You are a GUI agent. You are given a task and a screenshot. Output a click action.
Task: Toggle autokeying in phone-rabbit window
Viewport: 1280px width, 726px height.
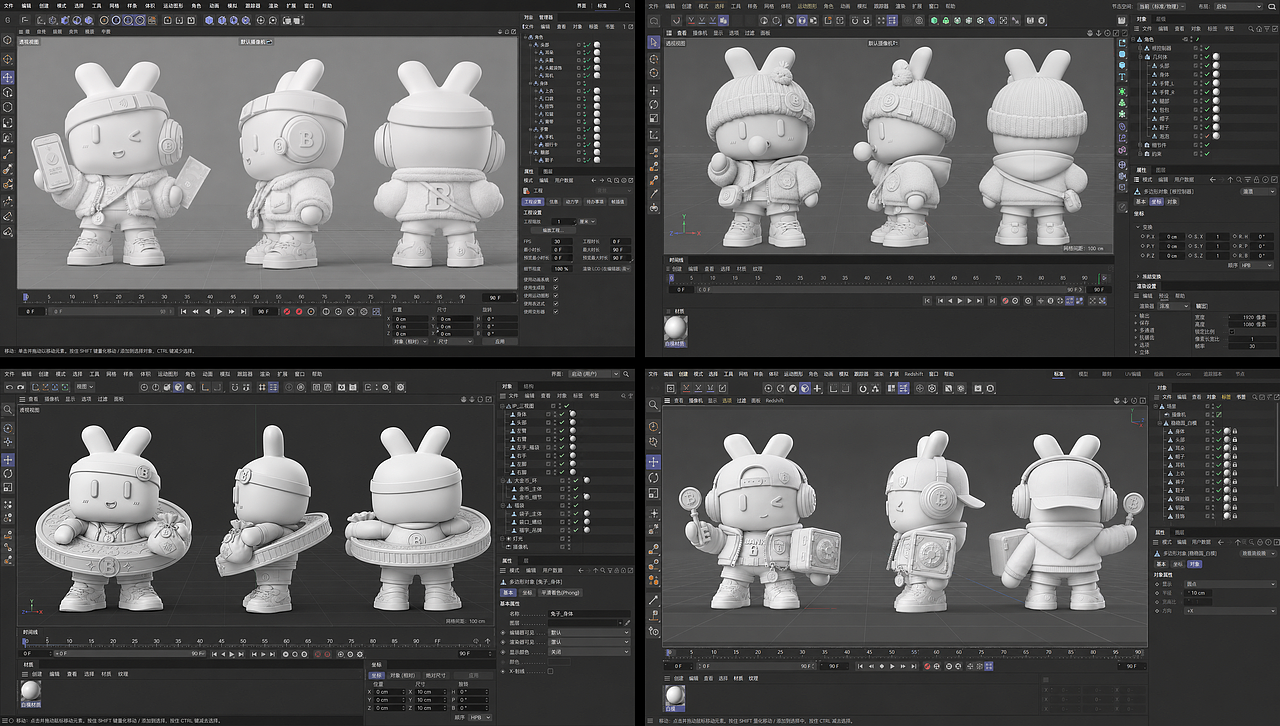tap(298, 311)
